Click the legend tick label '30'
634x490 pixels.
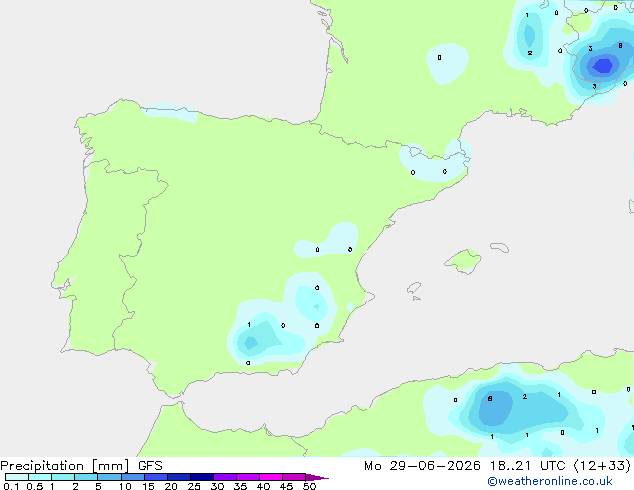pos(217,486)
